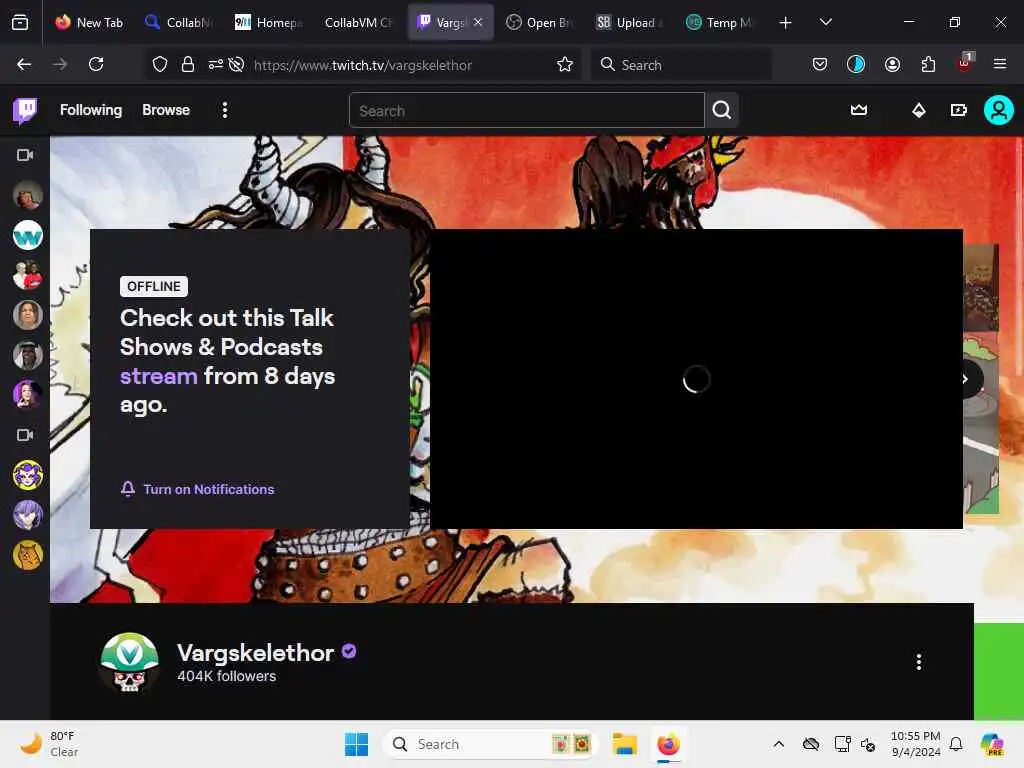
Task: Click the tracking protection shield icon
Action: pyautogui.click(x=160, y=65)
